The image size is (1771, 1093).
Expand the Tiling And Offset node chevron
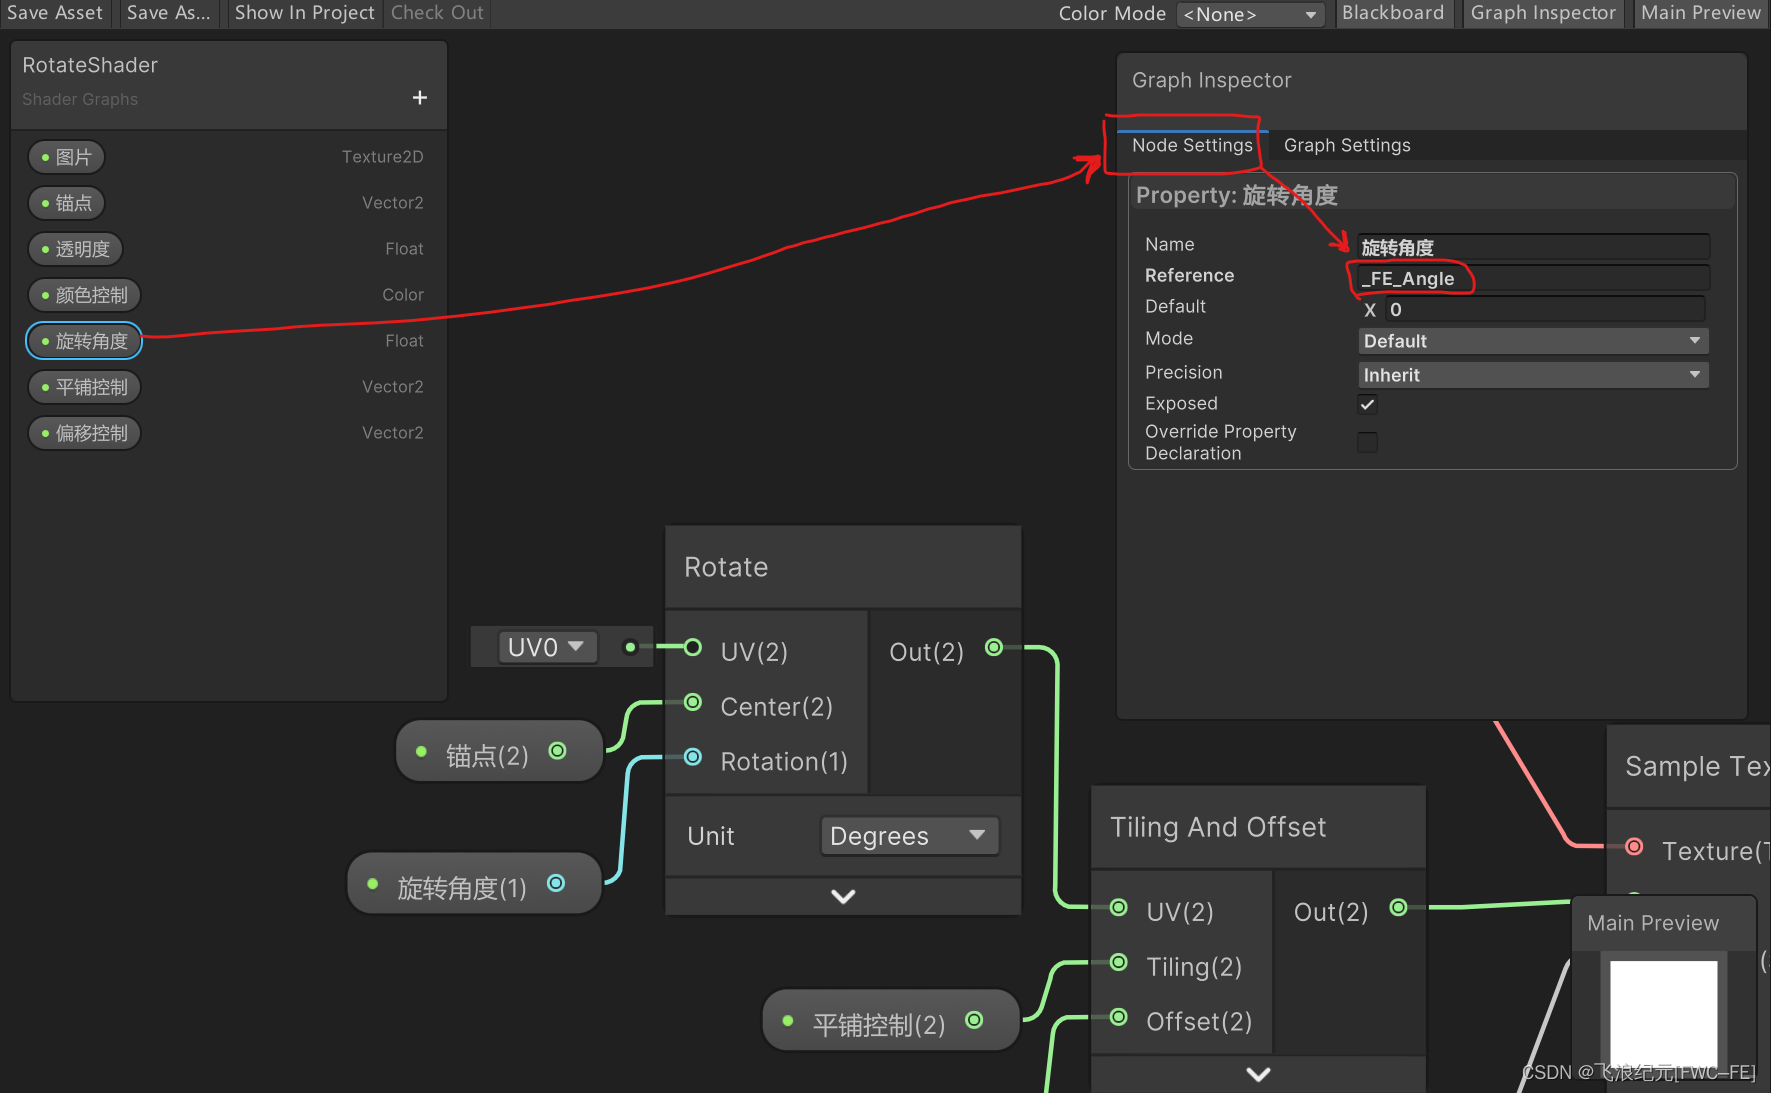[1258, 1074]
